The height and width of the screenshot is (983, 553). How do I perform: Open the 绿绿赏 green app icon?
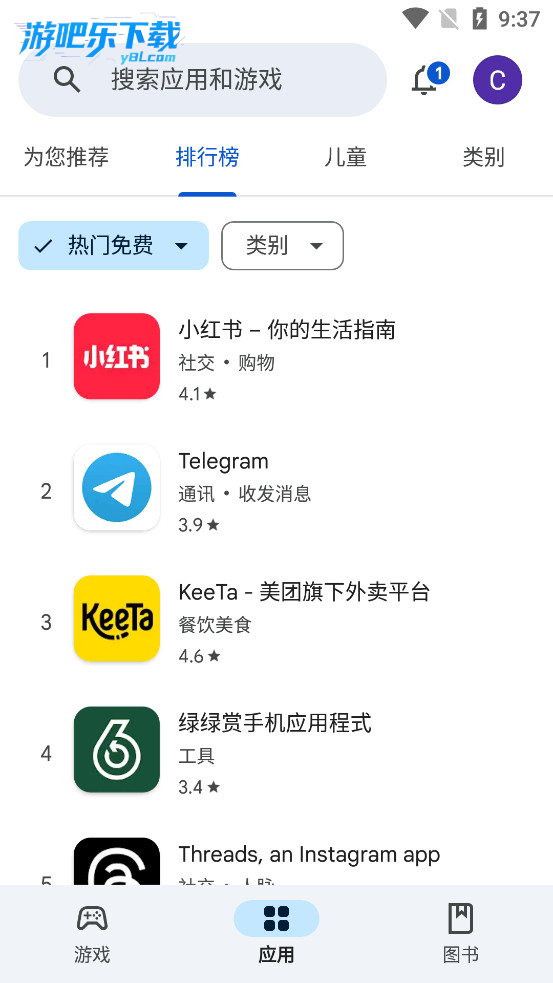click(x=117, y=749)
